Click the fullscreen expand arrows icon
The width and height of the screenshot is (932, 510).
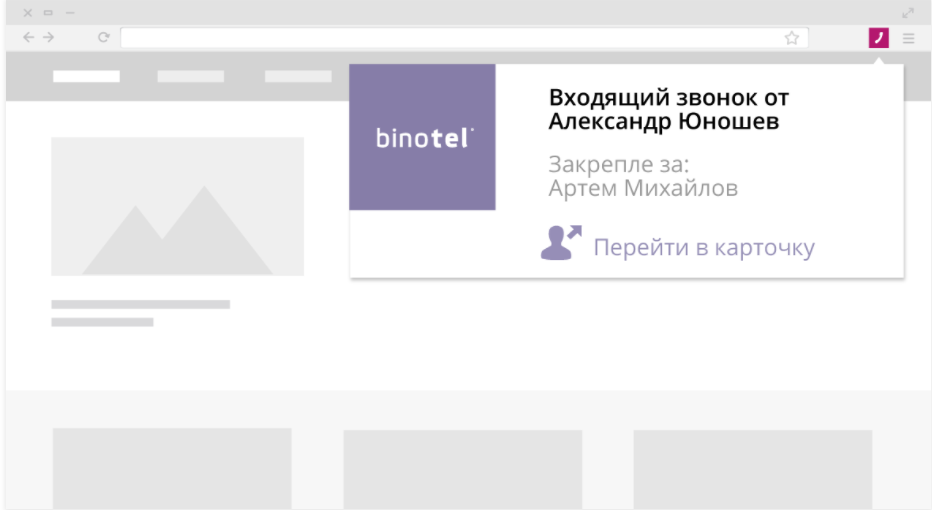coord(908,12)
